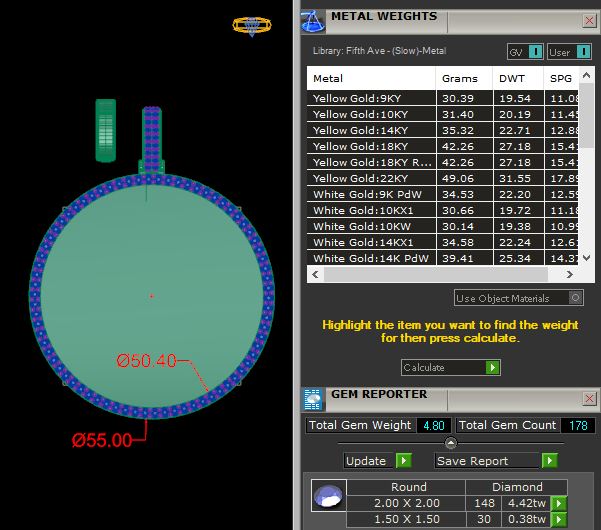Click the round gem shape thumbnail
The image size is (601, 530).
click(x=325, y=496)
